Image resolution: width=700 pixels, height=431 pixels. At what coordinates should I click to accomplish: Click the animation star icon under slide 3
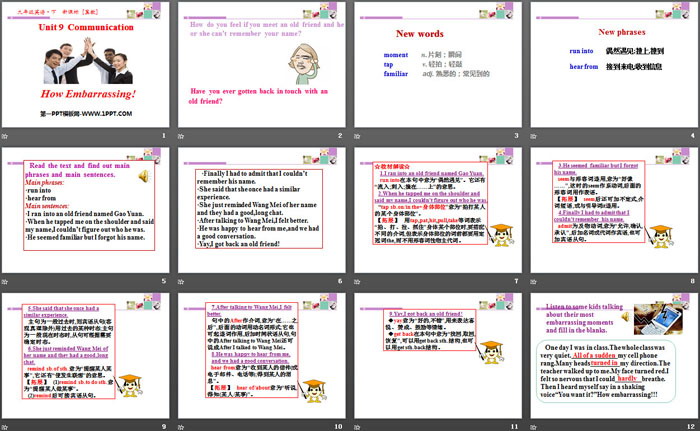pos(357,136)
